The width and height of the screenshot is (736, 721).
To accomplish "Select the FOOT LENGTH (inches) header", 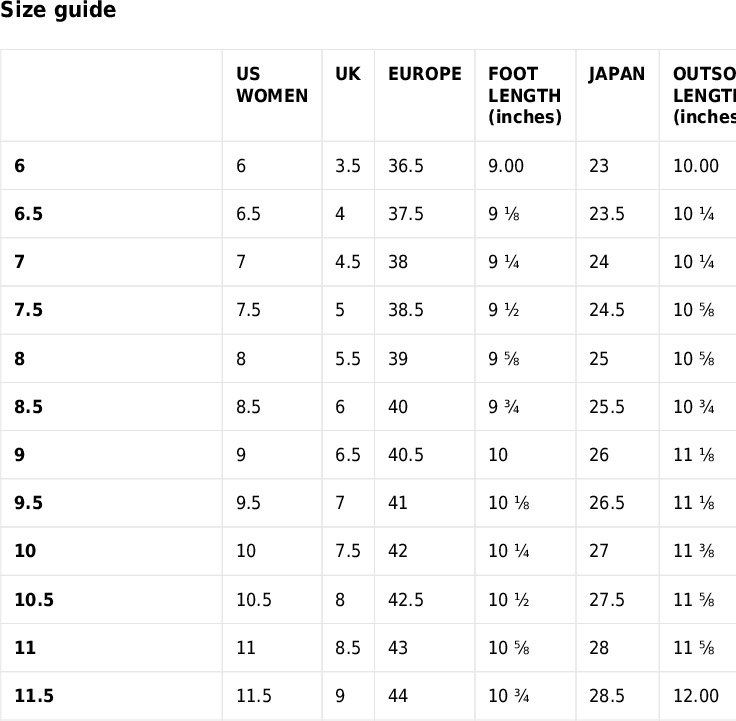I will coord(525,96).
